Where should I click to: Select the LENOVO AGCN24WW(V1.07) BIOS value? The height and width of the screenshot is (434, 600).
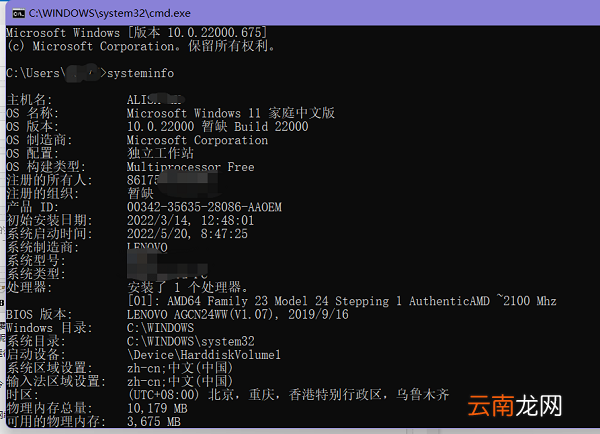238,314
